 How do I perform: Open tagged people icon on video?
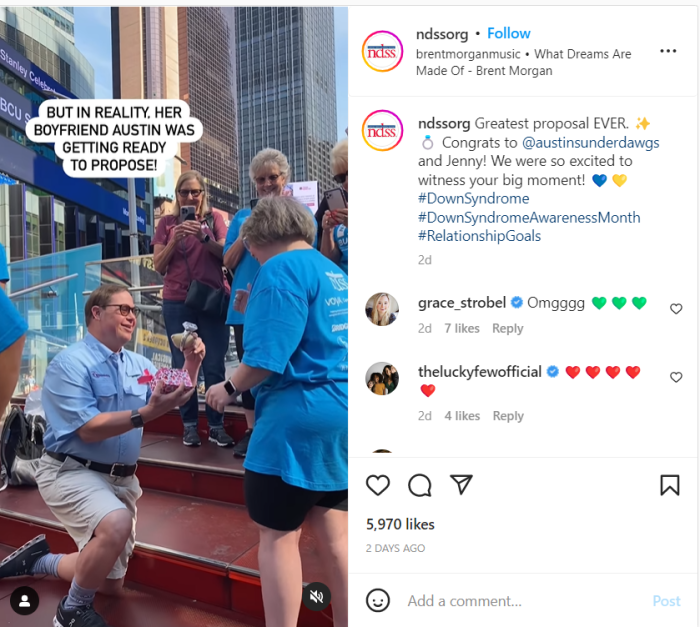pyautogui.click(x=25, y=601)
